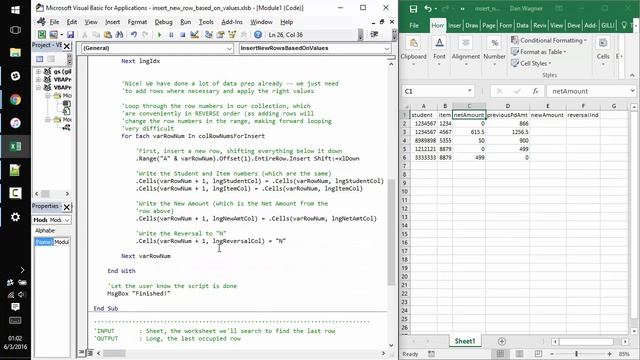
Task: Select cell D1 previousPdAmt
Action: (x=508, y=115)
